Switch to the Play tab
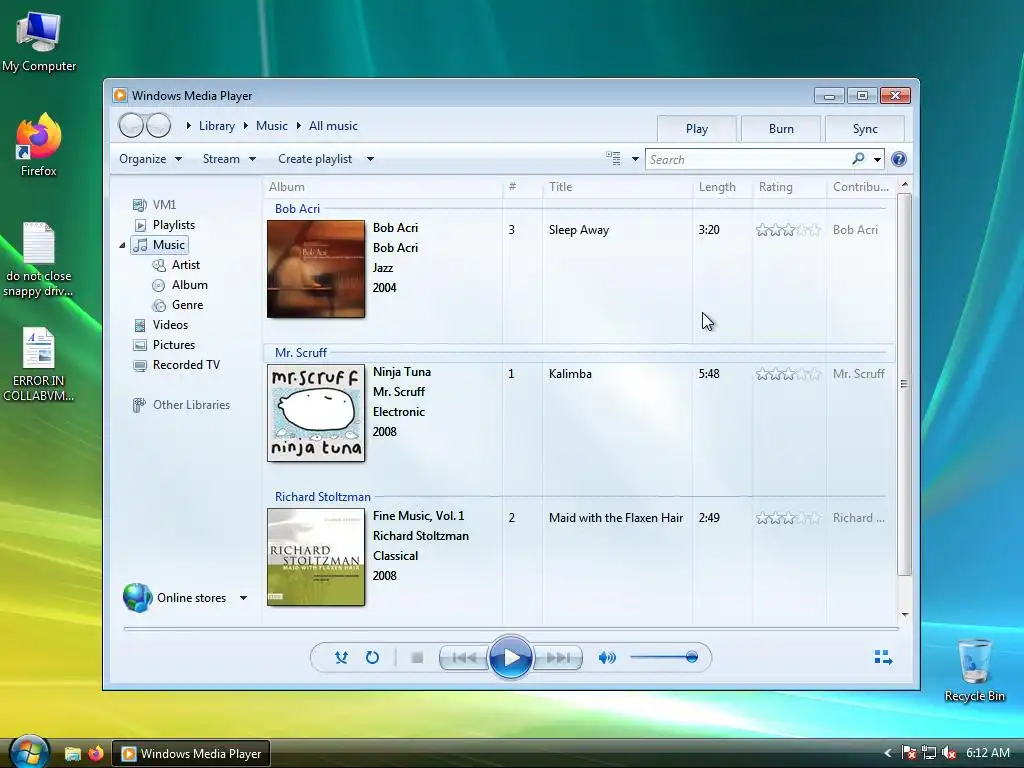Screen dimensions: 1024x768 pyautogui.click(x=697, y=129)
